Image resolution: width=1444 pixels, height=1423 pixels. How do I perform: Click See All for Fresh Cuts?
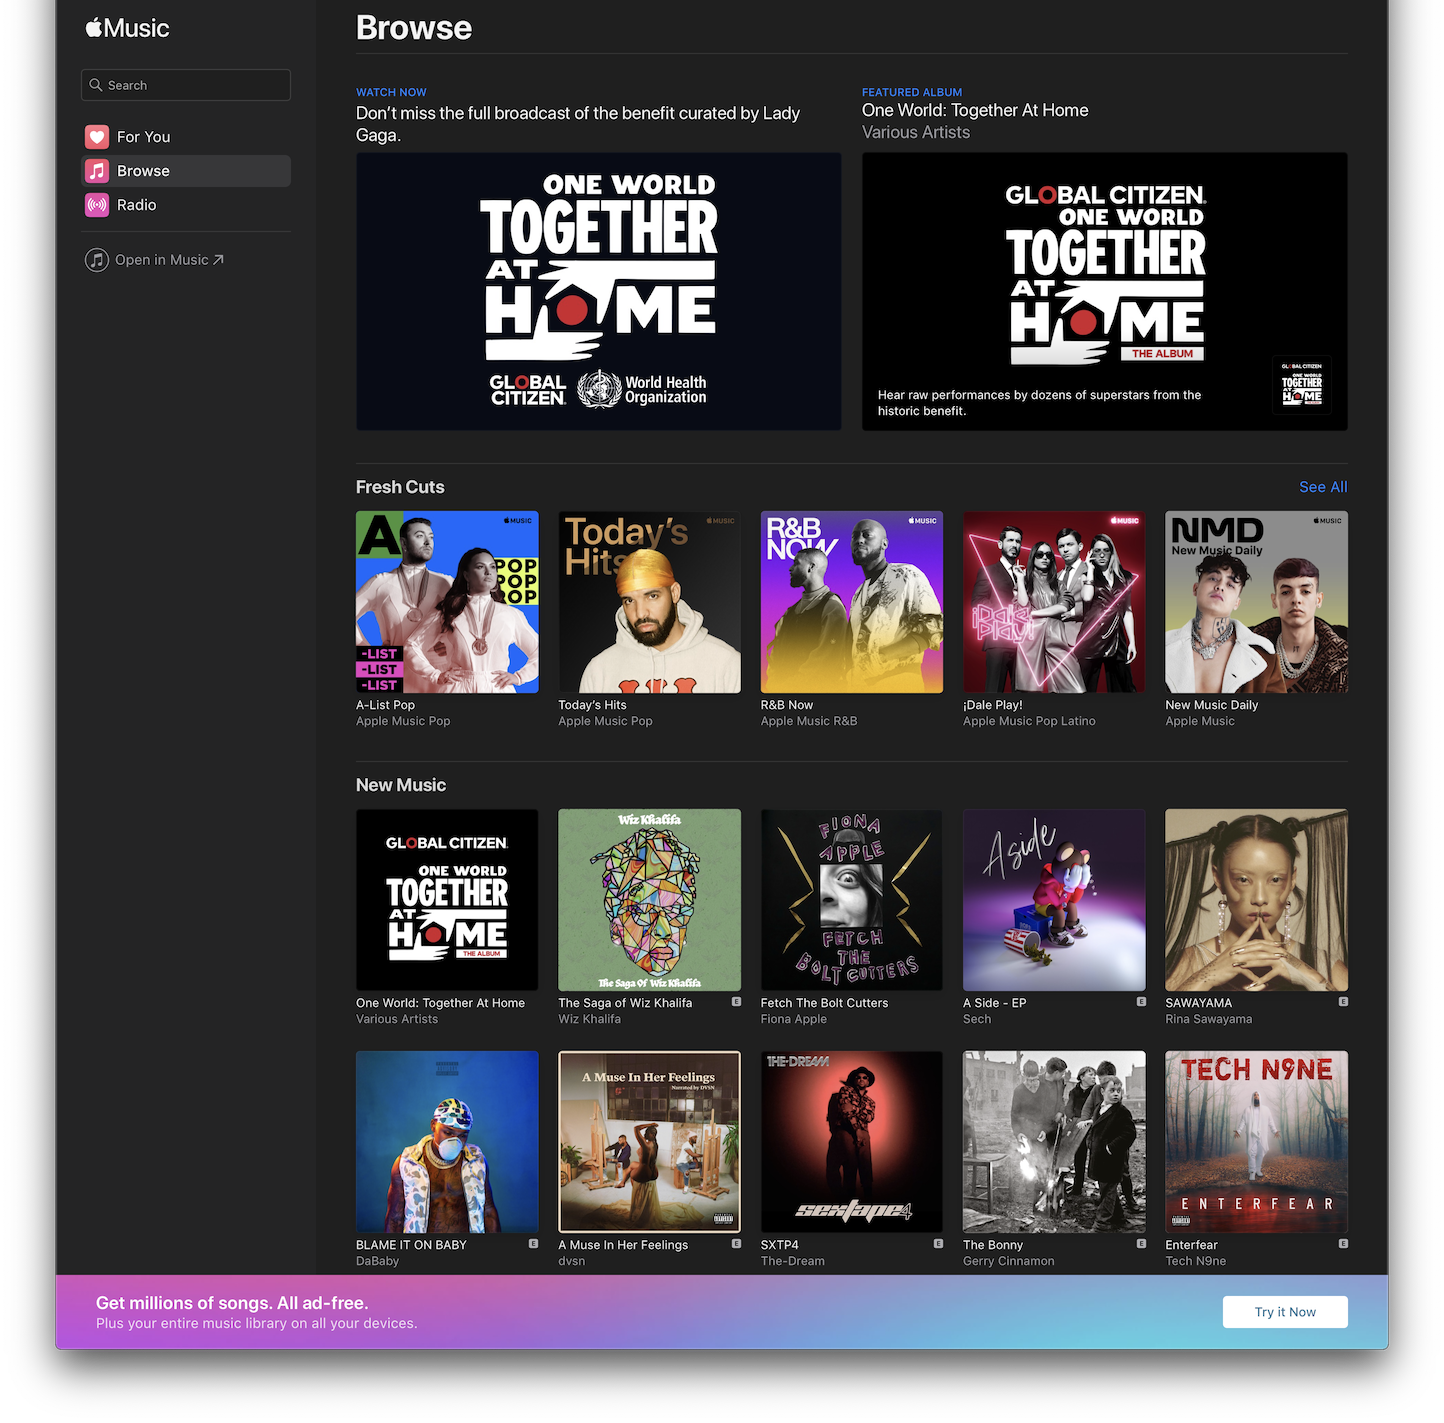[1322, 487]
